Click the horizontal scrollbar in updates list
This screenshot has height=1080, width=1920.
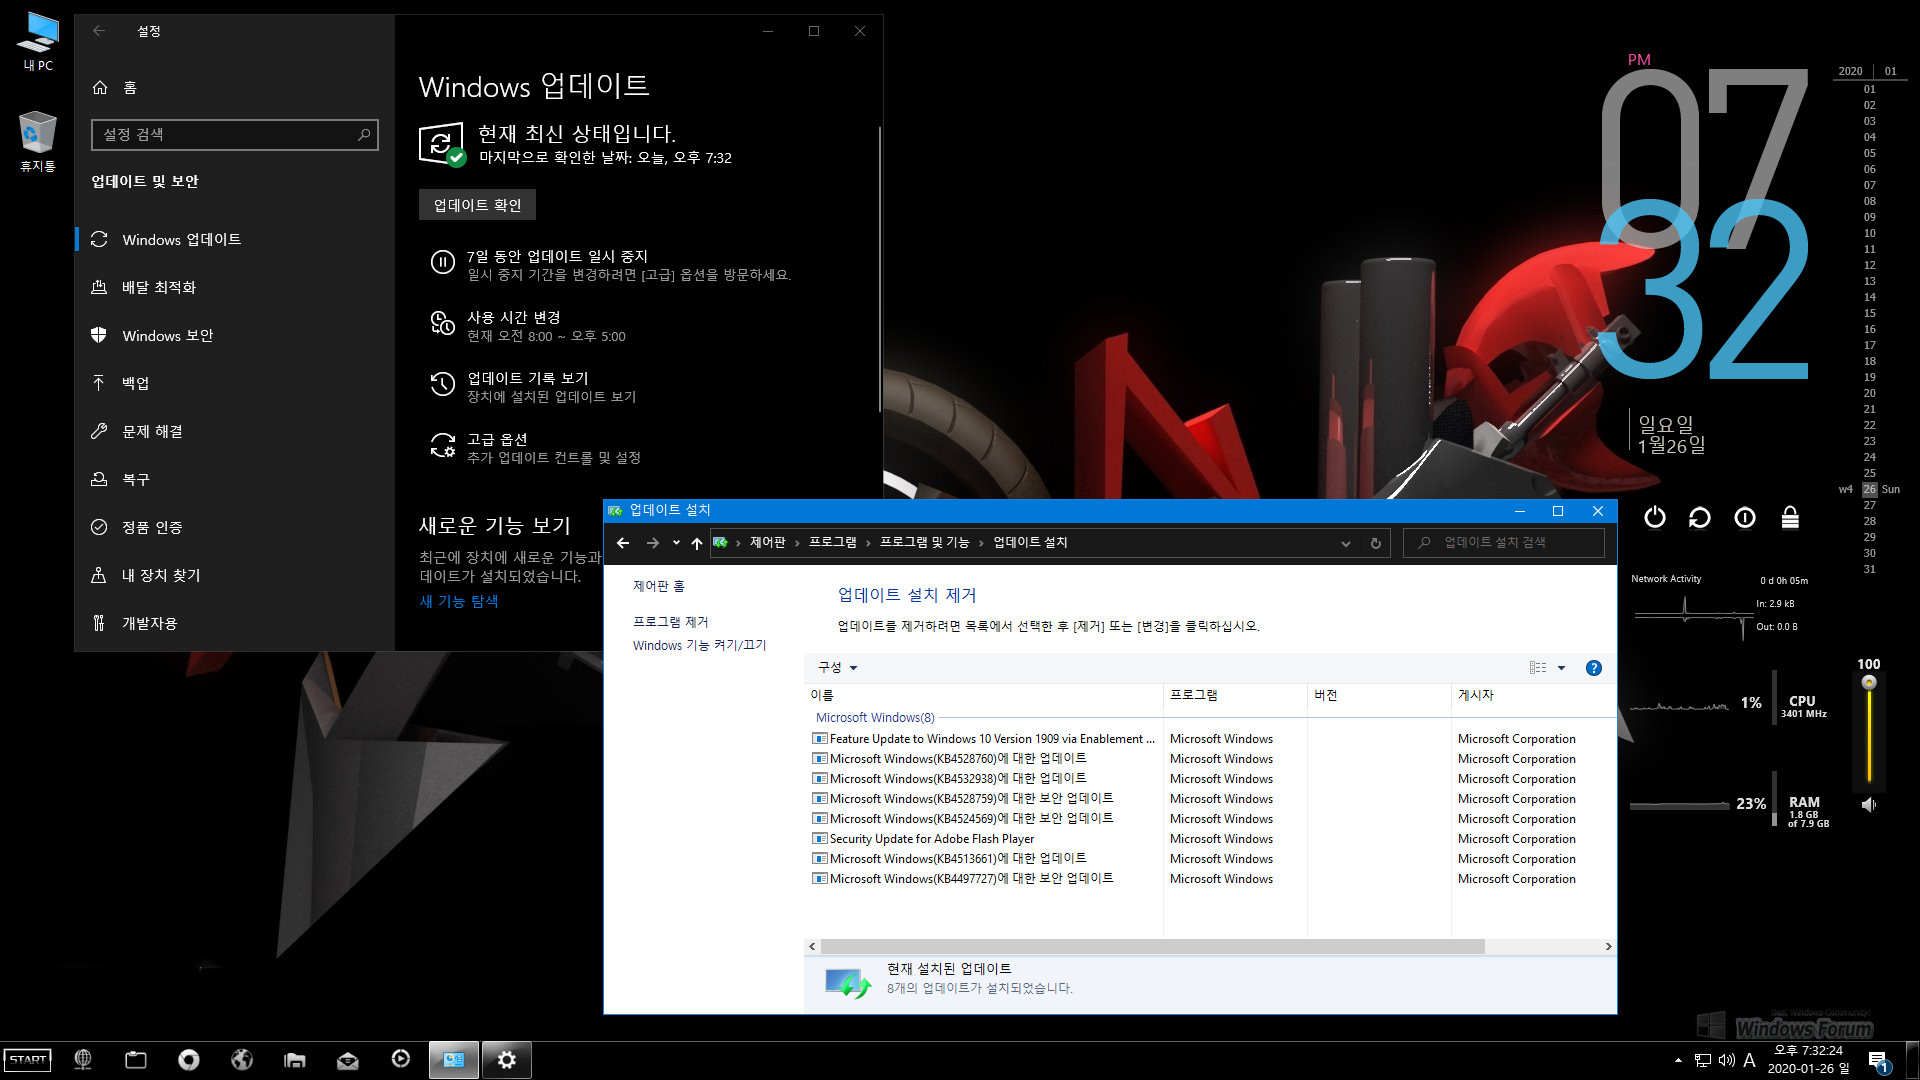(x=1152, y=947)
